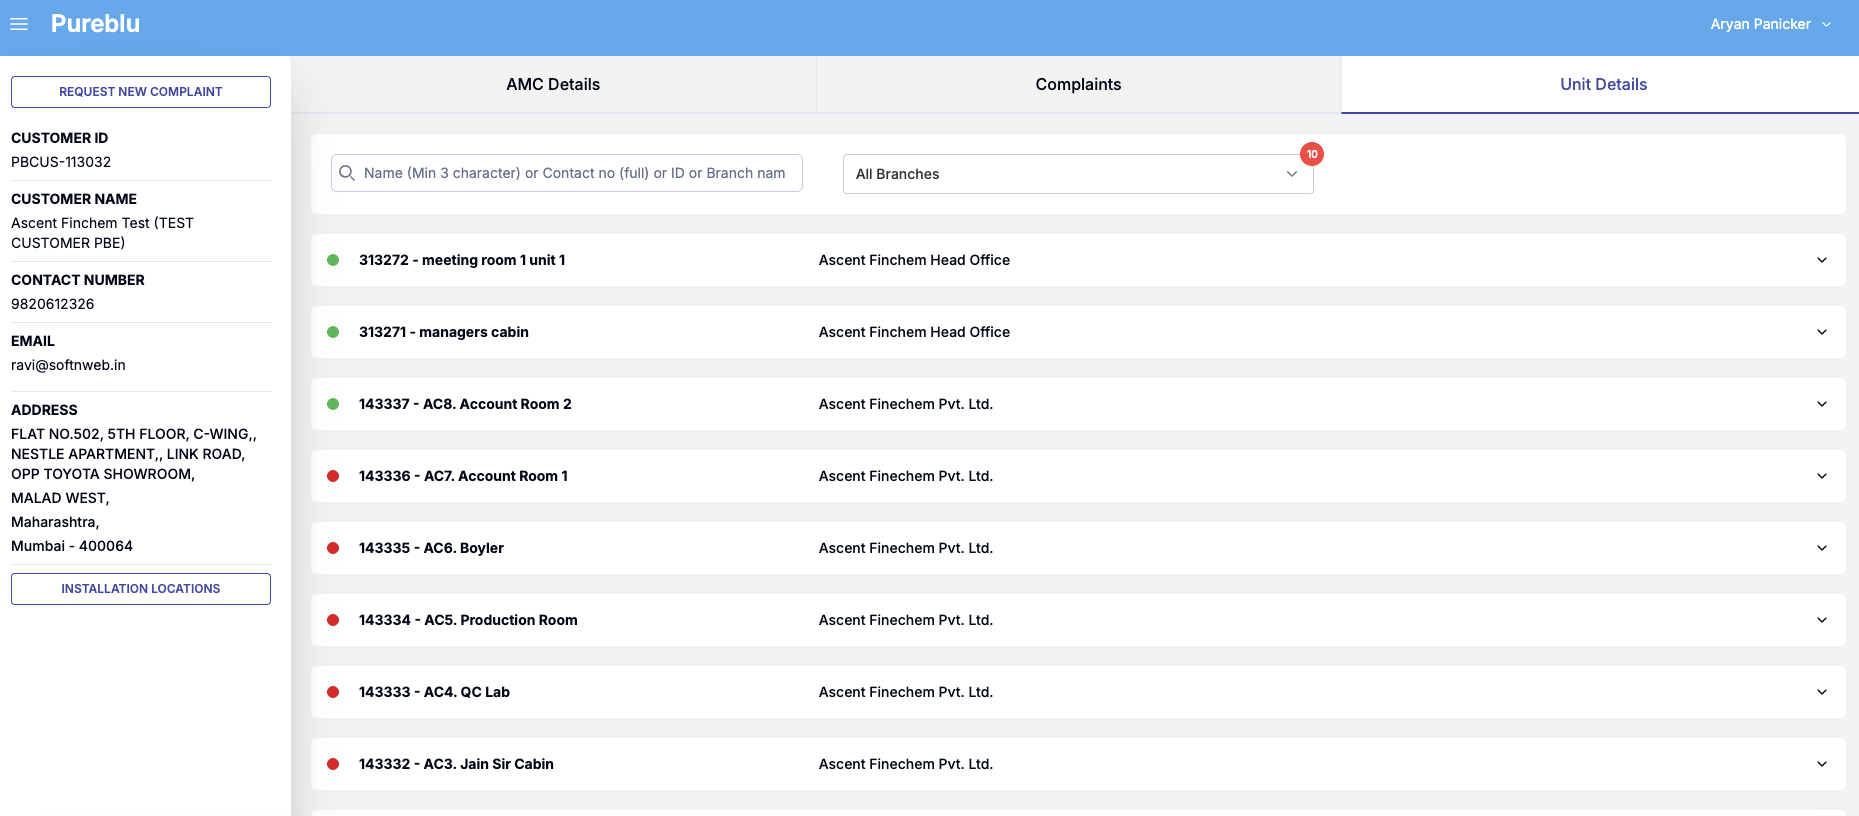
Task: Click red status dot of unit 143335
Action: (333, 548)
